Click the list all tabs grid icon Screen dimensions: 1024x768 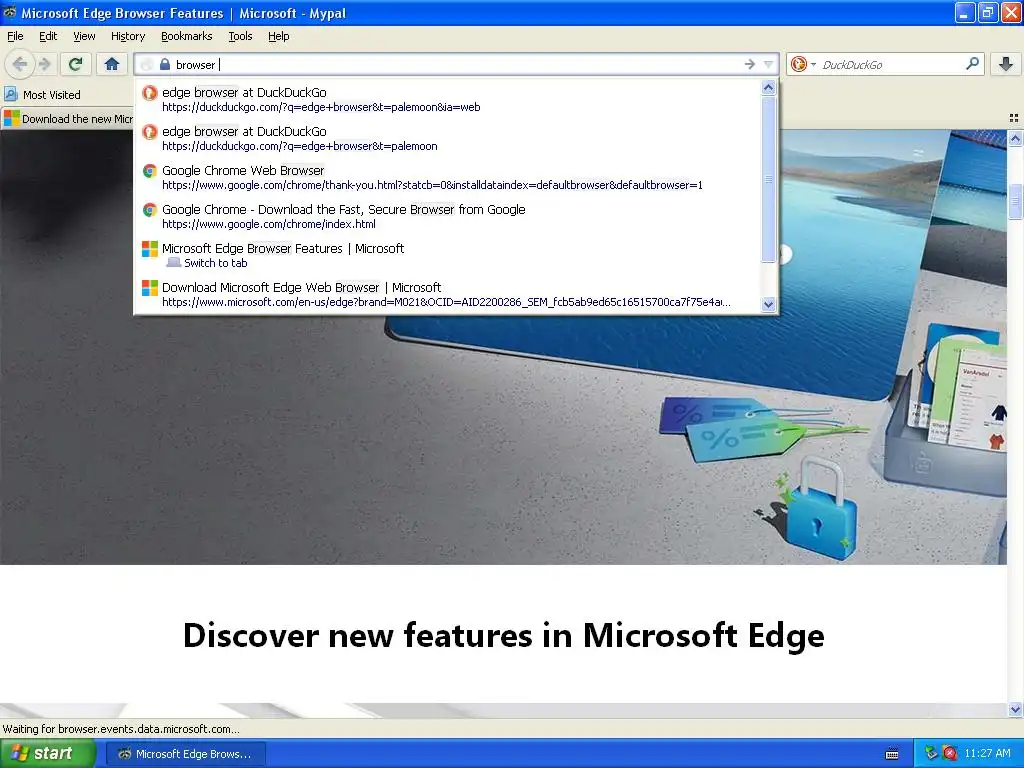[1014, 118]
